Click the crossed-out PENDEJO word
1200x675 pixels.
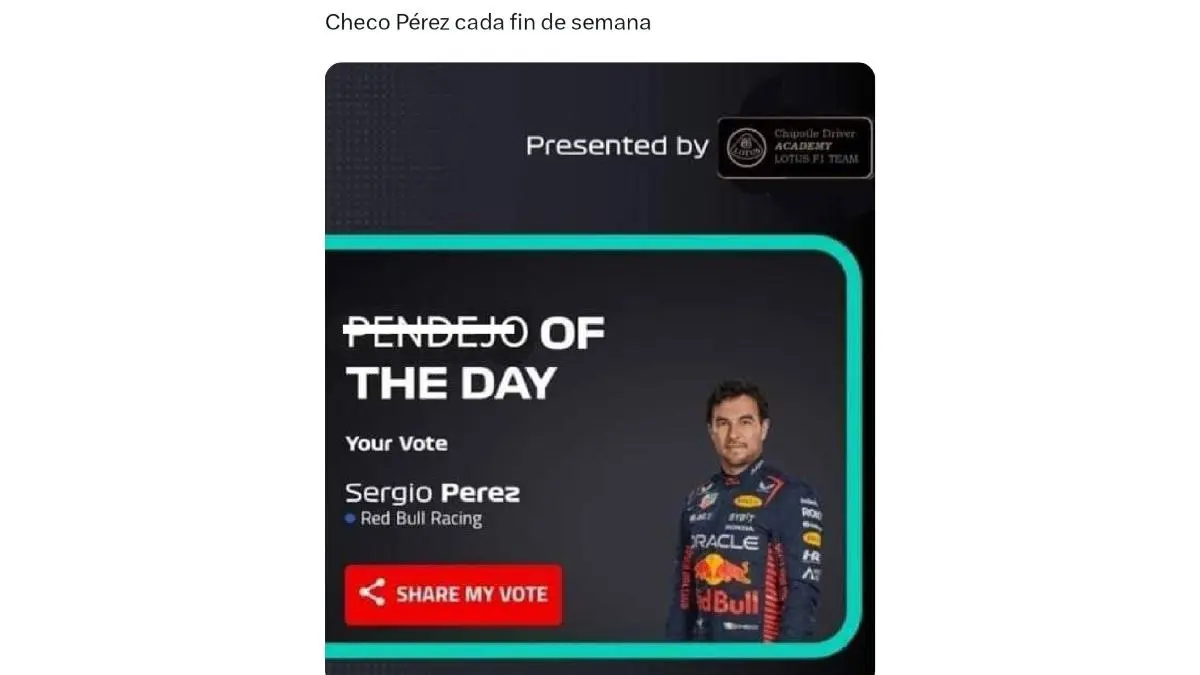(x=435, y=332)
